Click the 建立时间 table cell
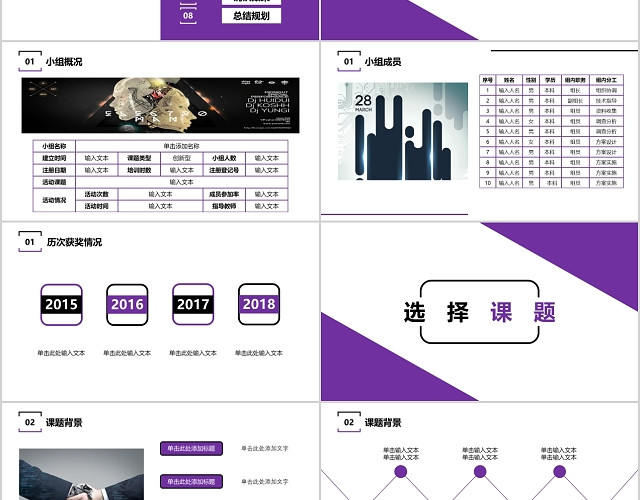Viewport: 640px width, 500px height. pos(54,158)
